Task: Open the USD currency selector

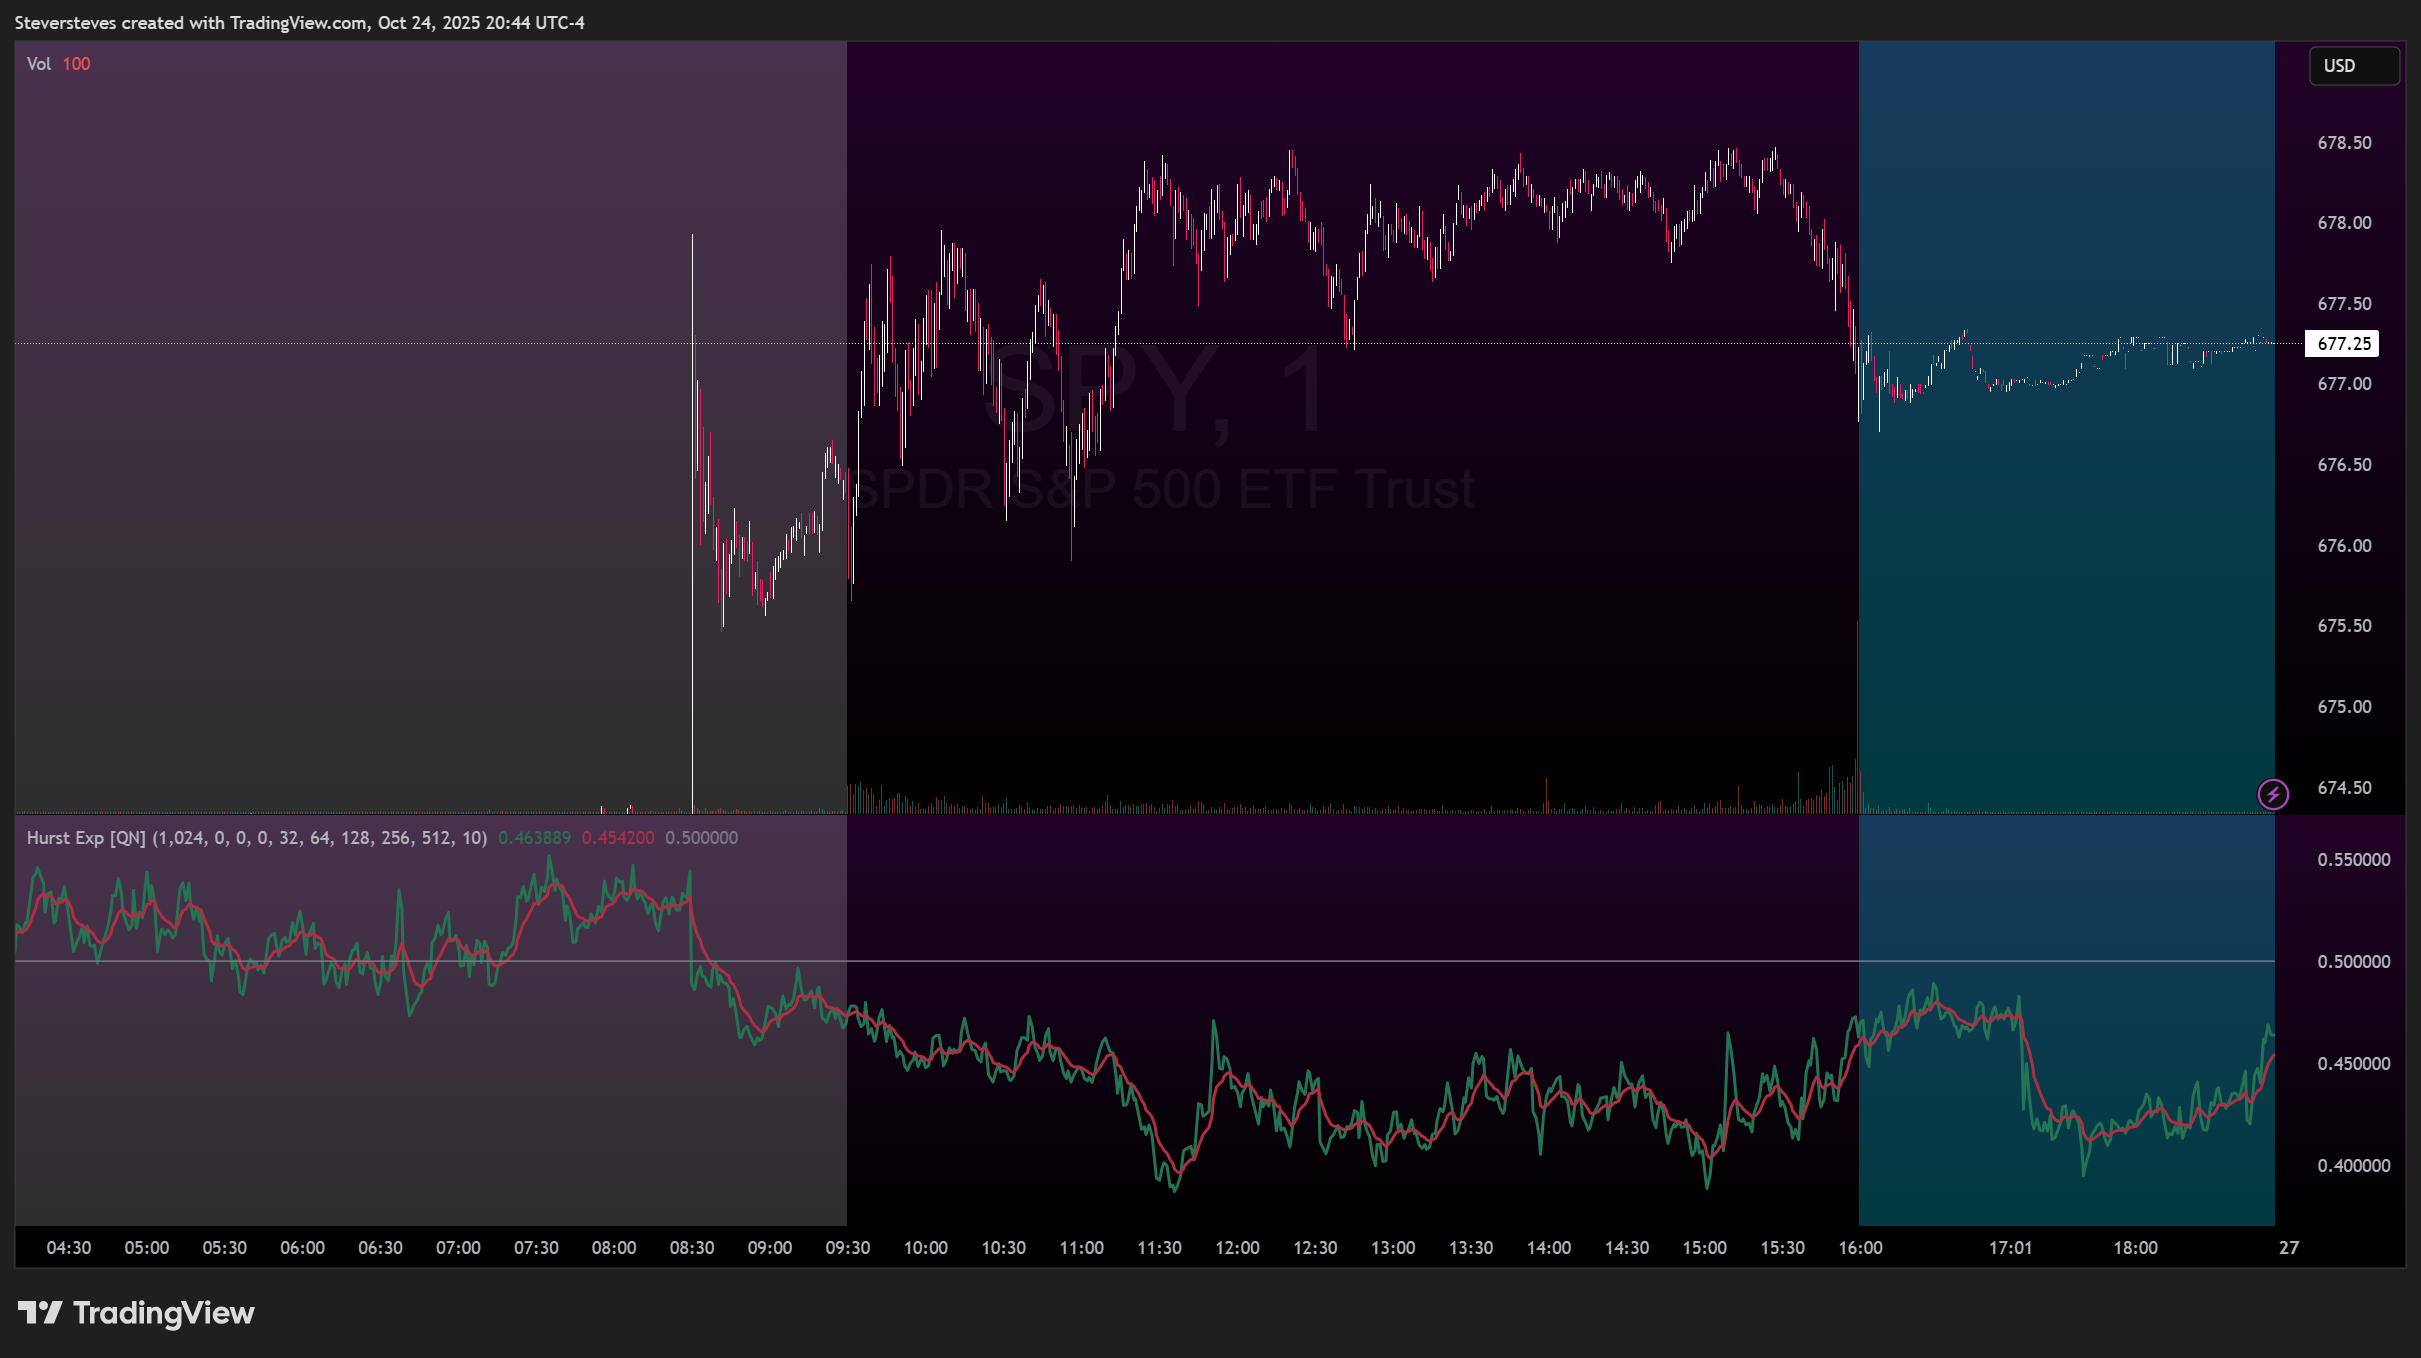Action: [2353, 66]
